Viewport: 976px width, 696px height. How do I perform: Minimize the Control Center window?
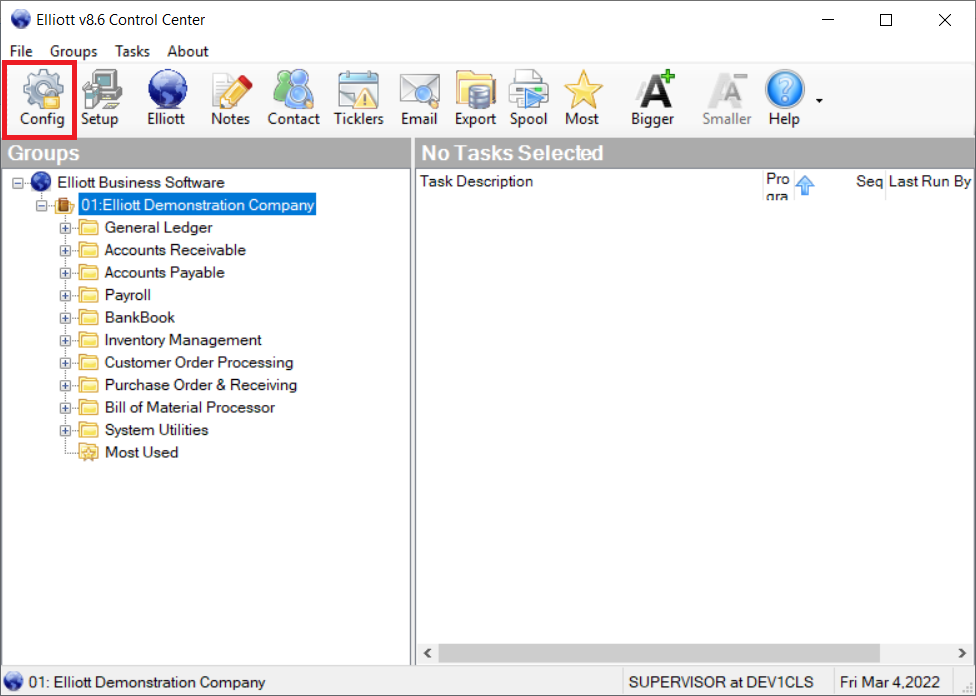(828, 20)
